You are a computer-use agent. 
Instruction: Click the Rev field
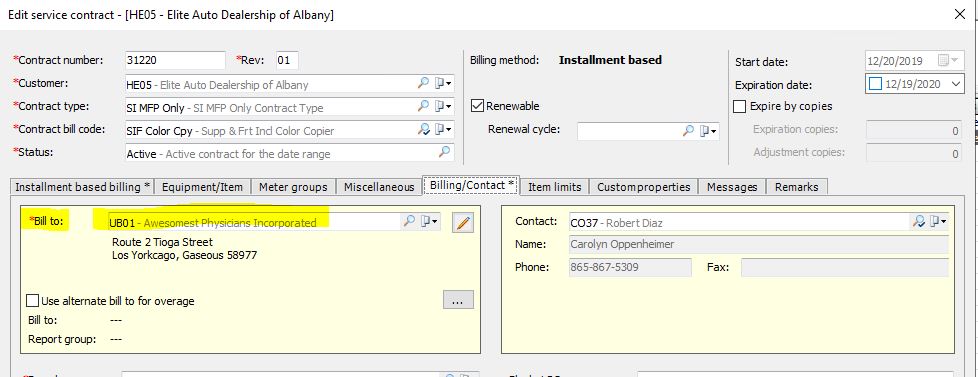tap(287, 61)
